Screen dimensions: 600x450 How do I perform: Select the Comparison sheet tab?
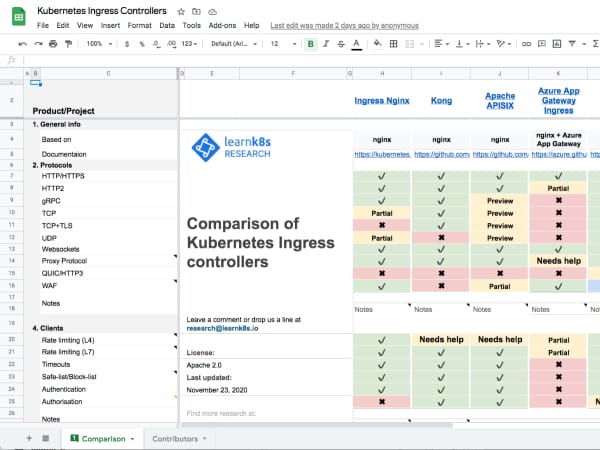click(x=102, y=439)
